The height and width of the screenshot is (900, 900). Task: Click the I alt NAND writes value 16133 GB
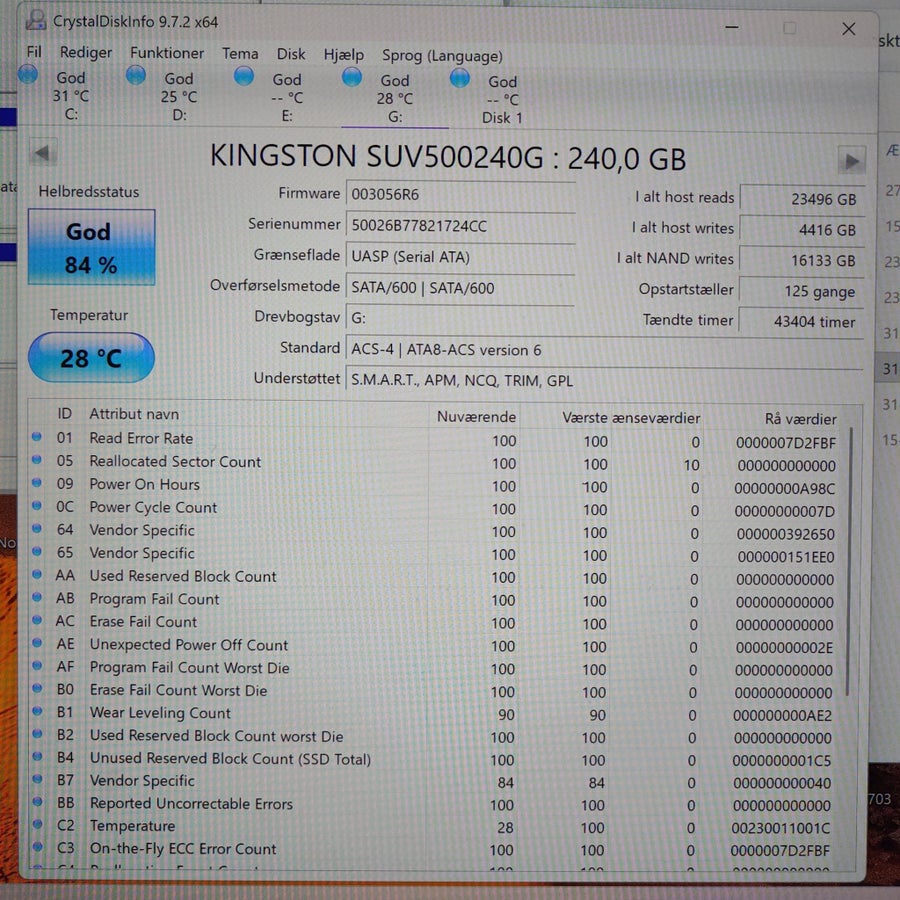click(802, 261)
